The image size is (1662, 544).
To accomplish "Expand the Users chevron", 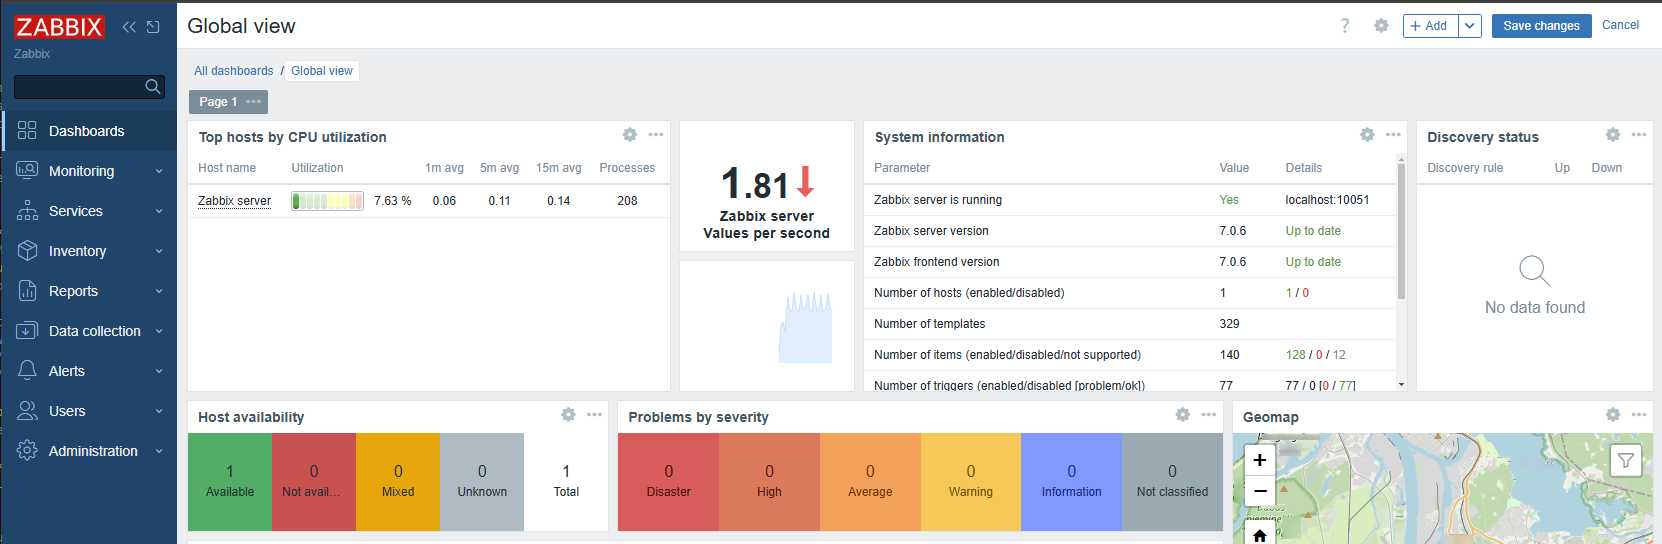I will point(159,411).
